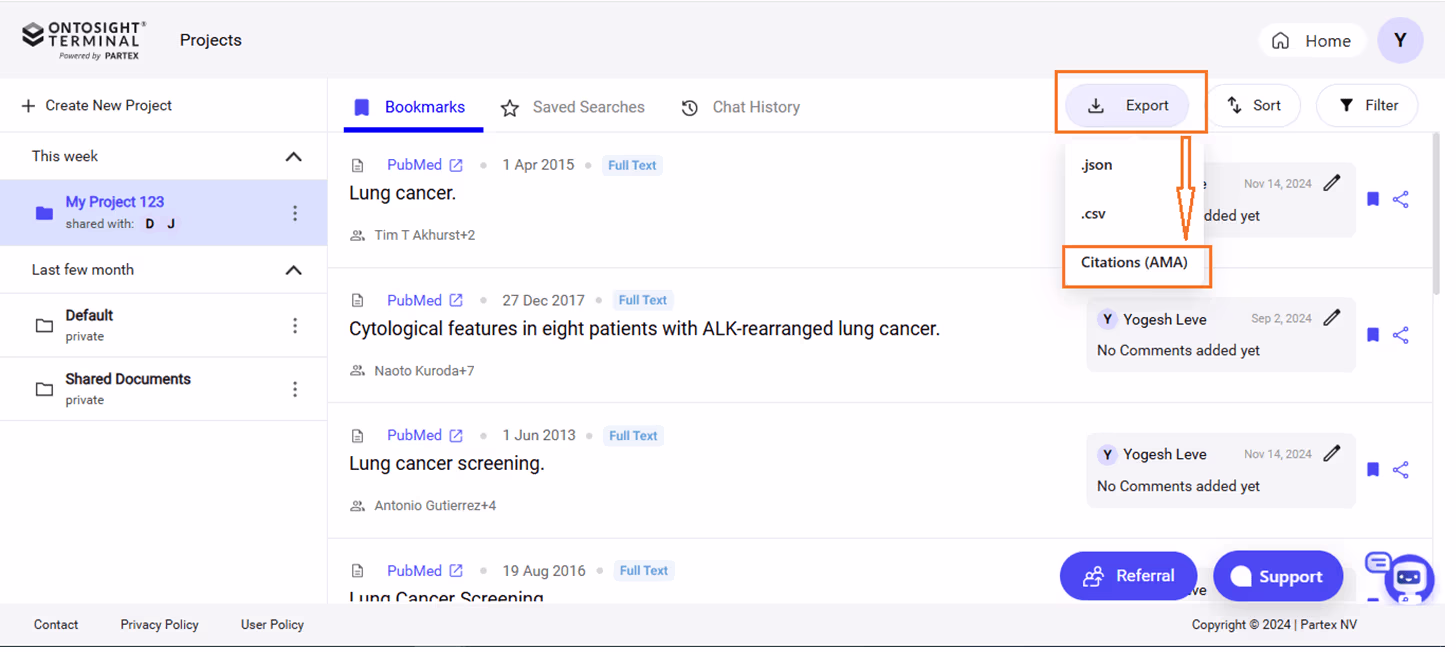Image resolution: width=1456 pixels, height=652 pixels.
Task: Collapse the This week section
Action: click(293, 156)
